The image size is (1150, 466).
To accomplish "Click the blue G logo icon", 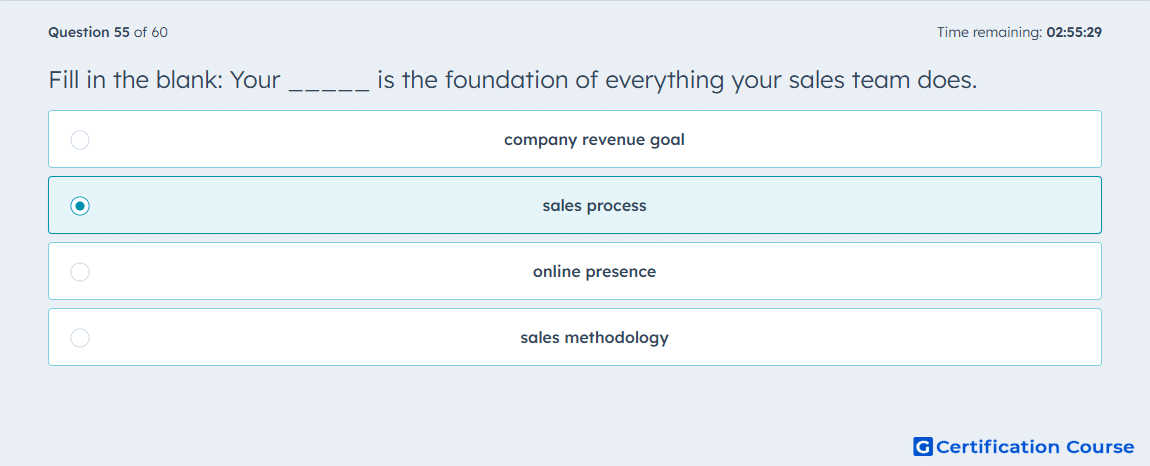I will (923, 446).
